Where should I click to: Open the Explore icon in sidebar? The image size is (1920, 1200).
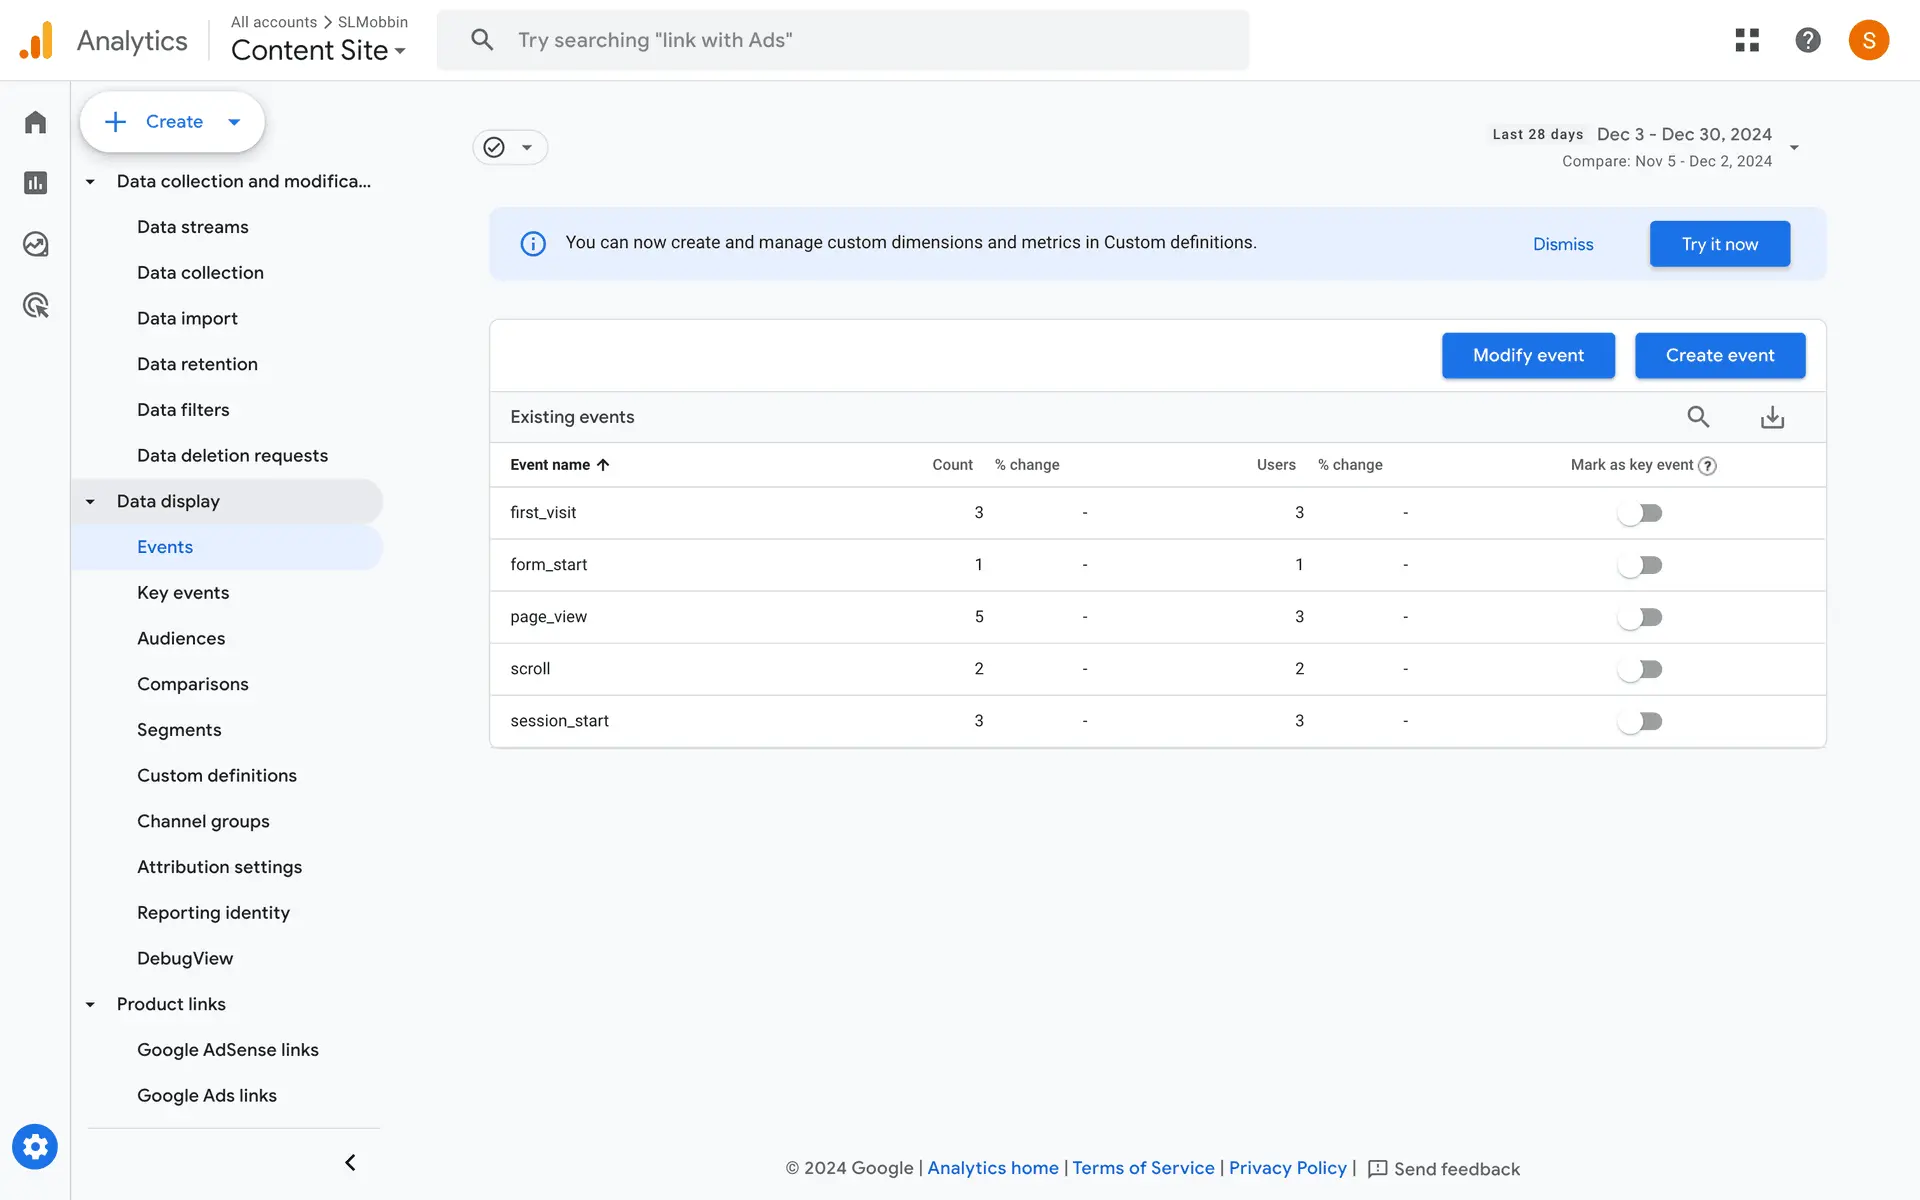coord(36,244)
